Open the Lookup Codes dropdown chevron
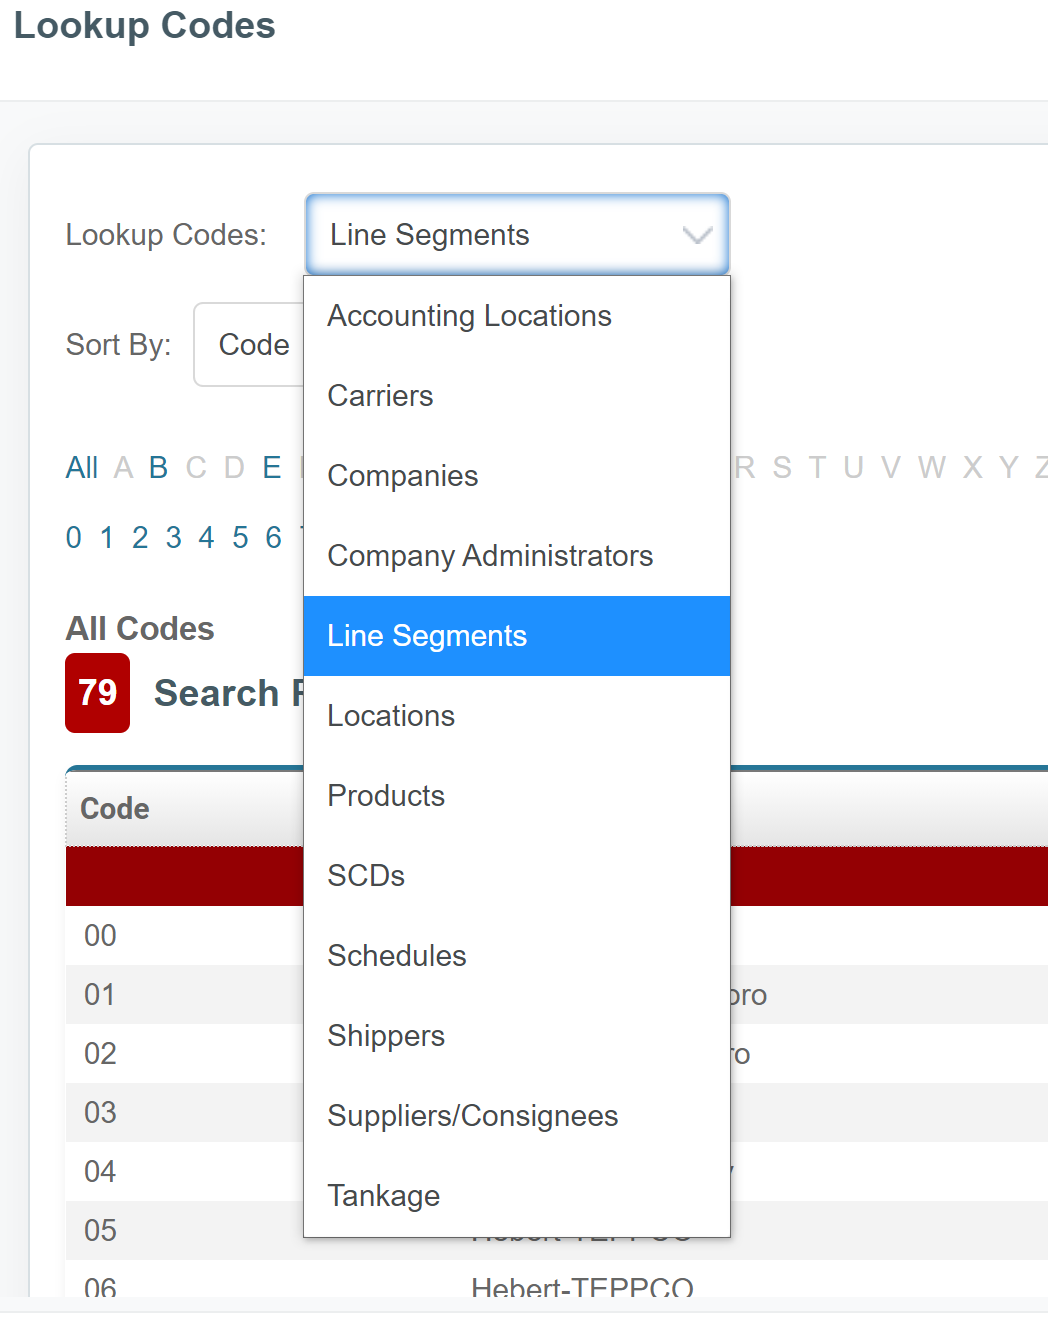This screenshot has width=1048, height=1324. point(695,235)
